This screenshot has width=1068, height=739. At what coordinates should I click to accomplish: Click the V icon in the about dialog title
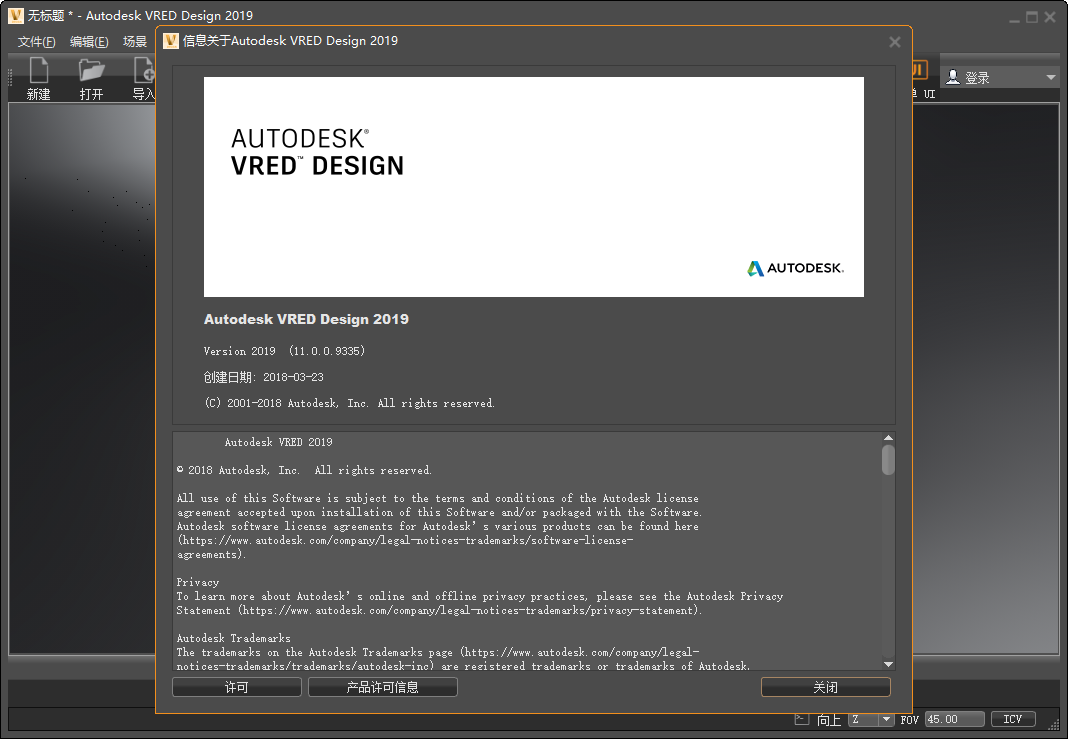click(x=171, y=41)
